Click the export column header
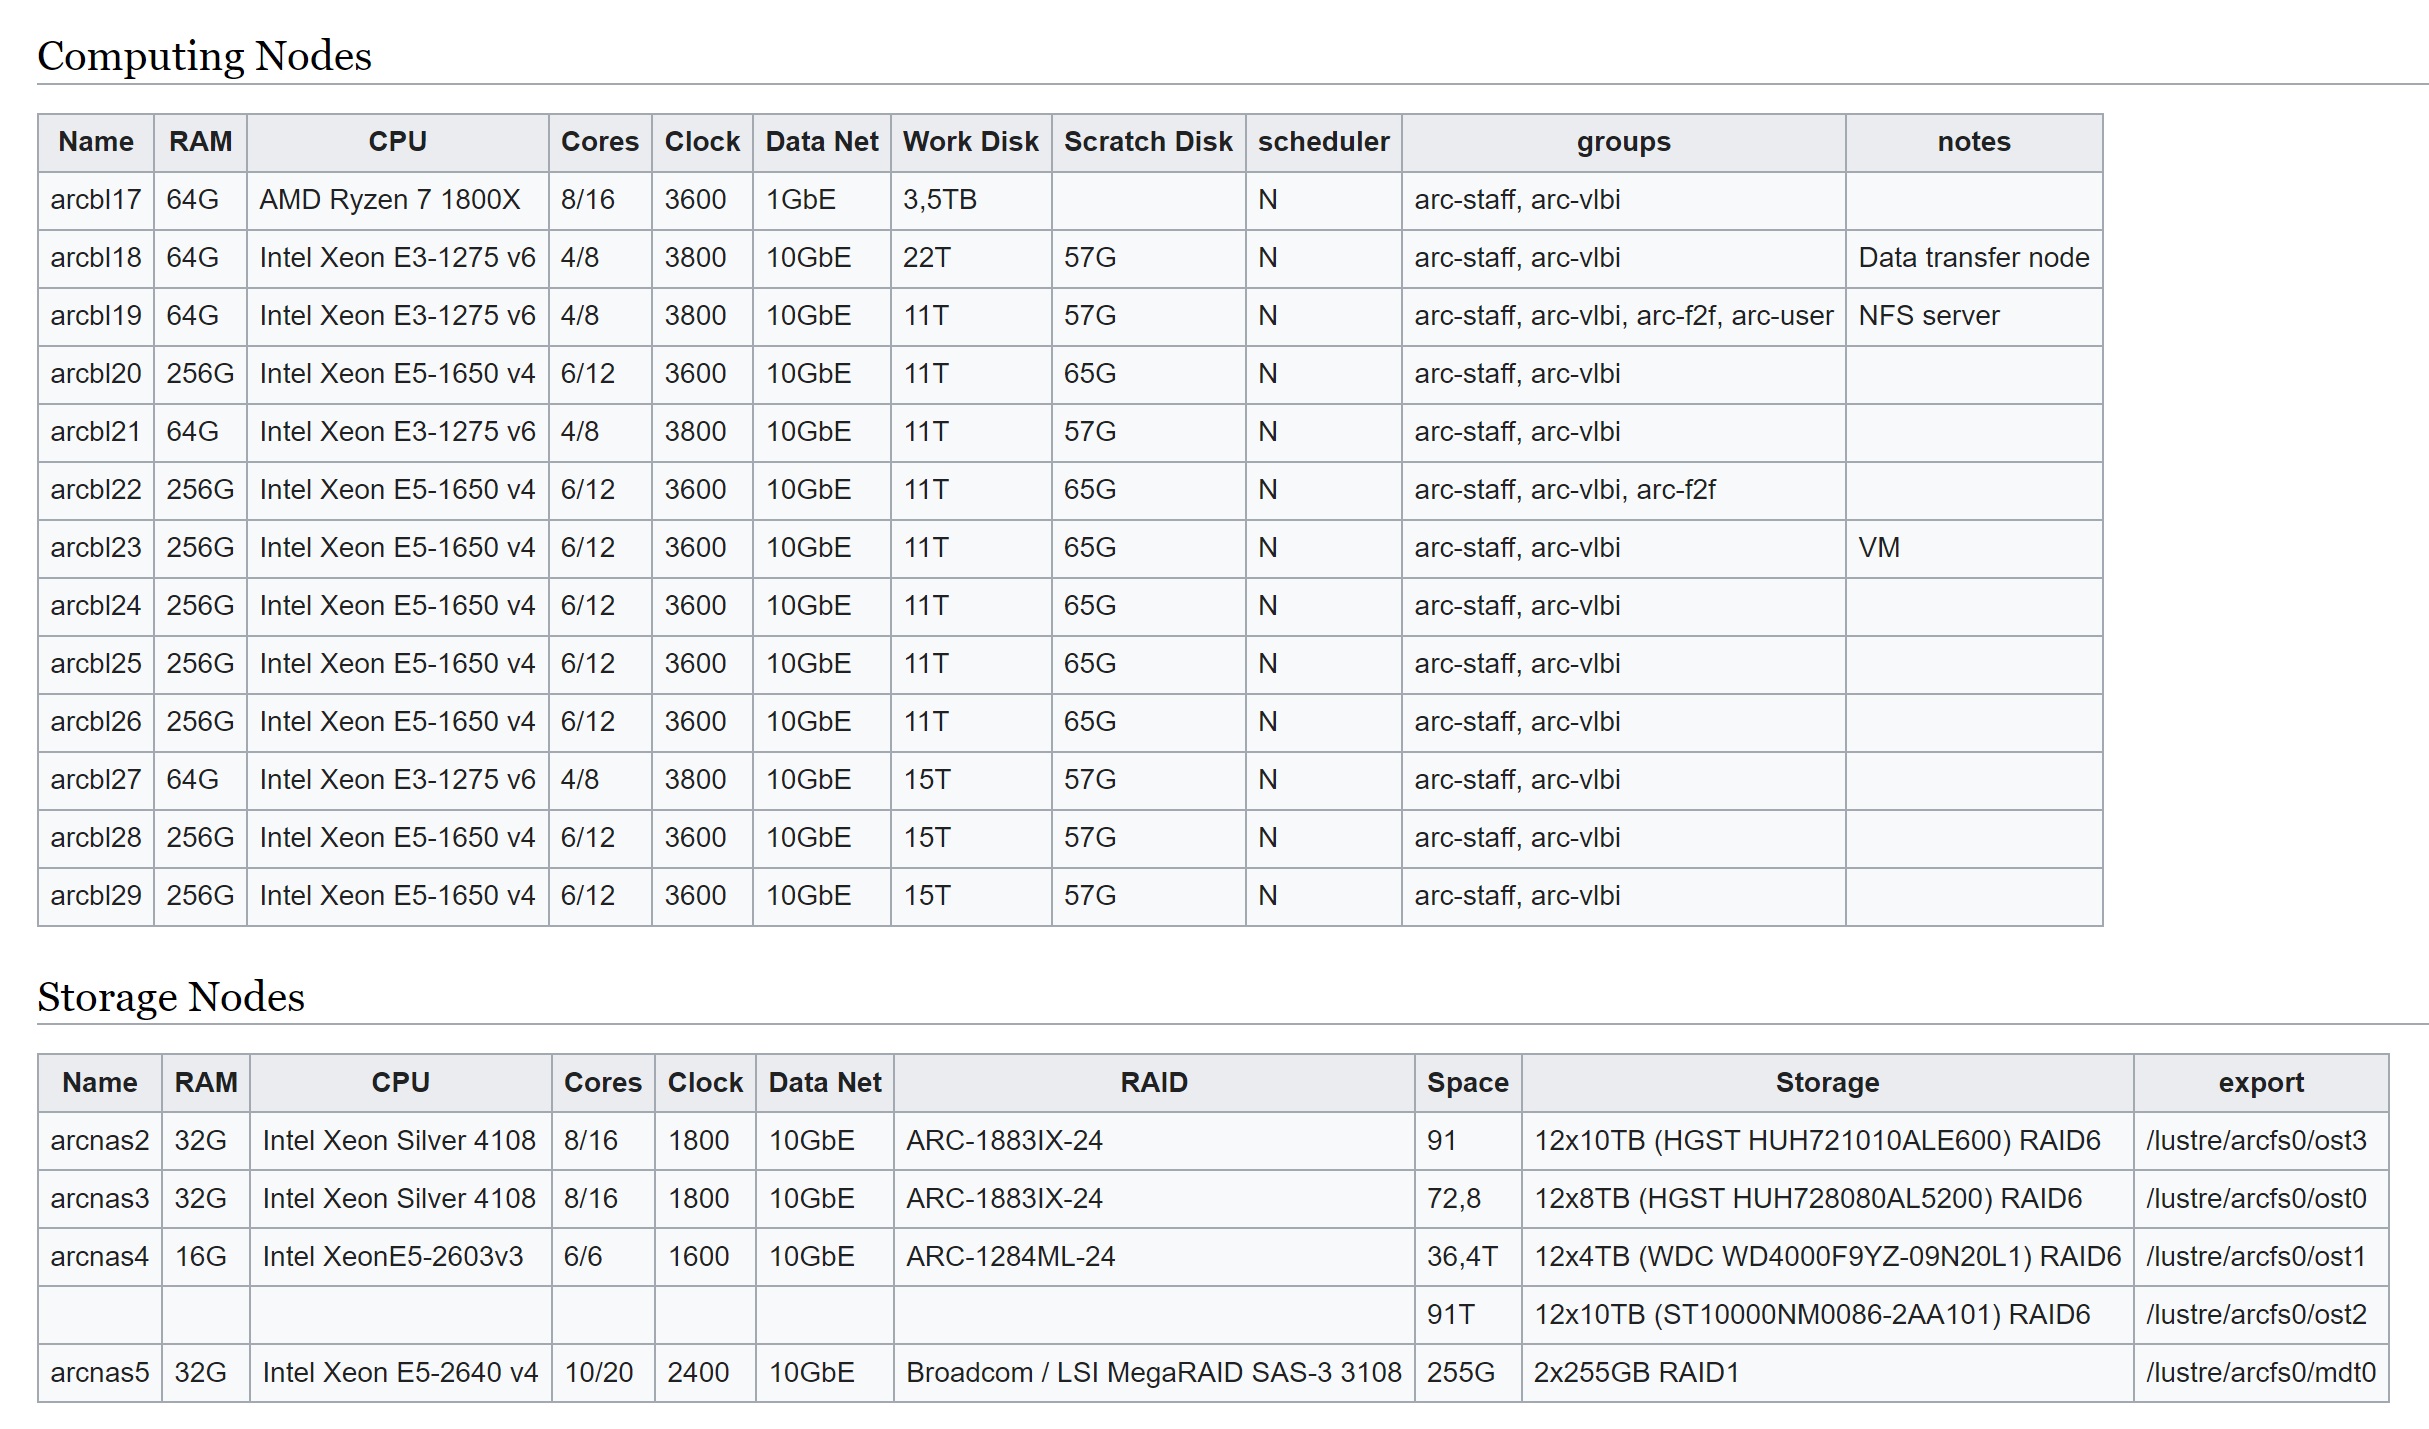 [x=2261, y=1083]
